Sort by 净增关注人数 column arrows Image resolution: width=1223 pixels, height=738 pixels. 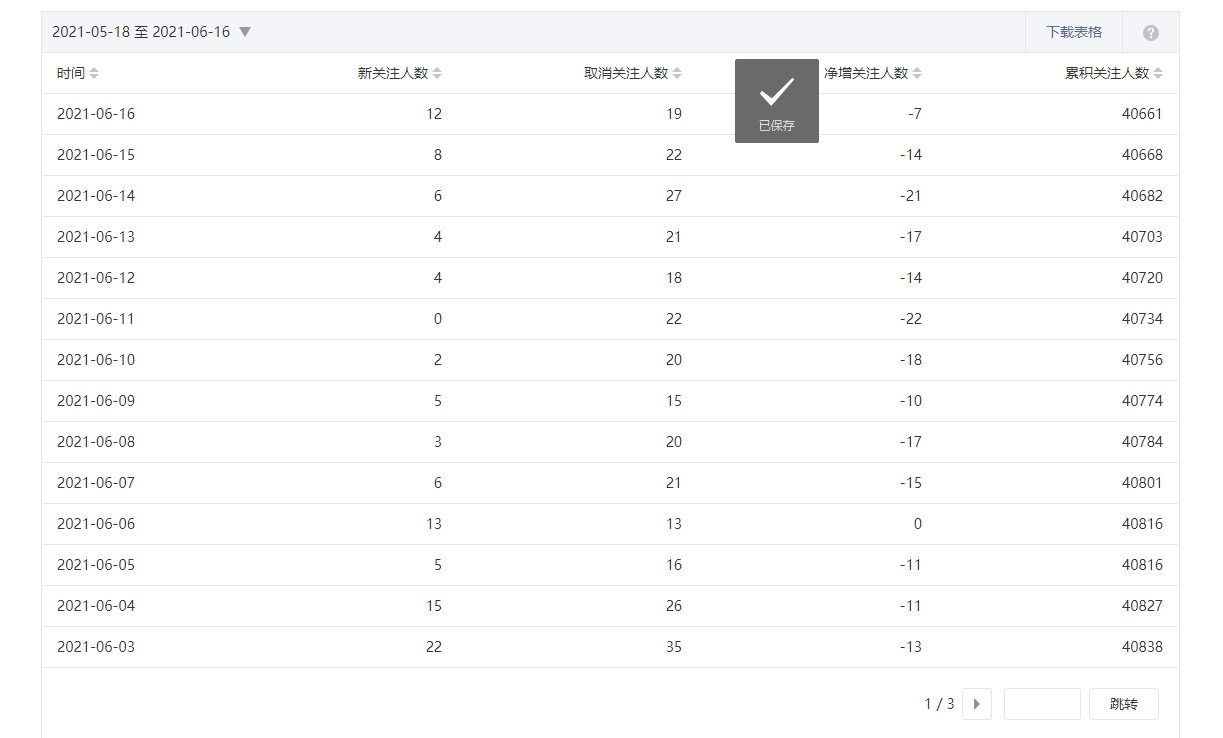coord(917,73)
